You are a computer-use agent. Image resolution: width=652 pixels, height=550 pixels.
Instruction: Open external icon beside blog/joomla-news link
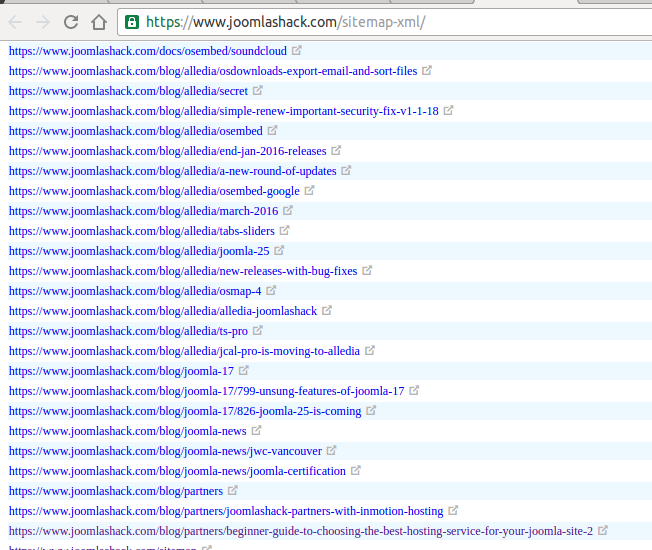pos(257,430)
